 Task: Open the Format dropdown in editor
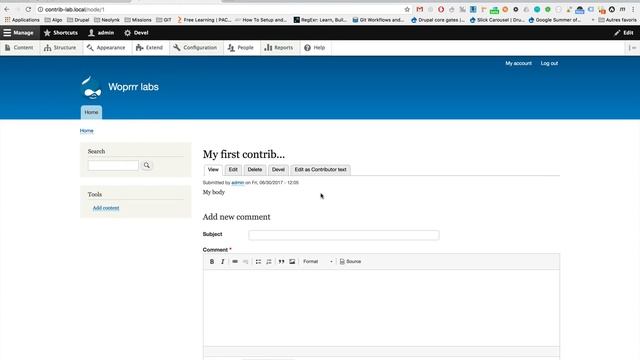click(318, 262)
